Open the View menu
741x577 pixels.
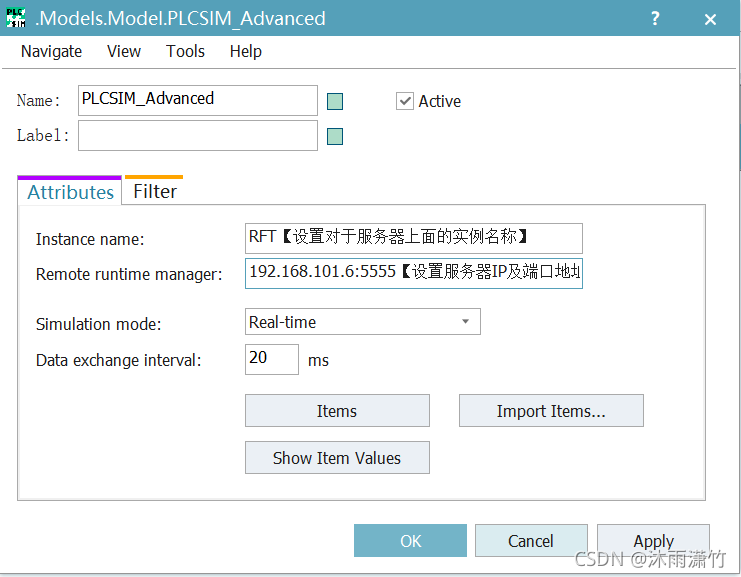[x=124, y=52]
